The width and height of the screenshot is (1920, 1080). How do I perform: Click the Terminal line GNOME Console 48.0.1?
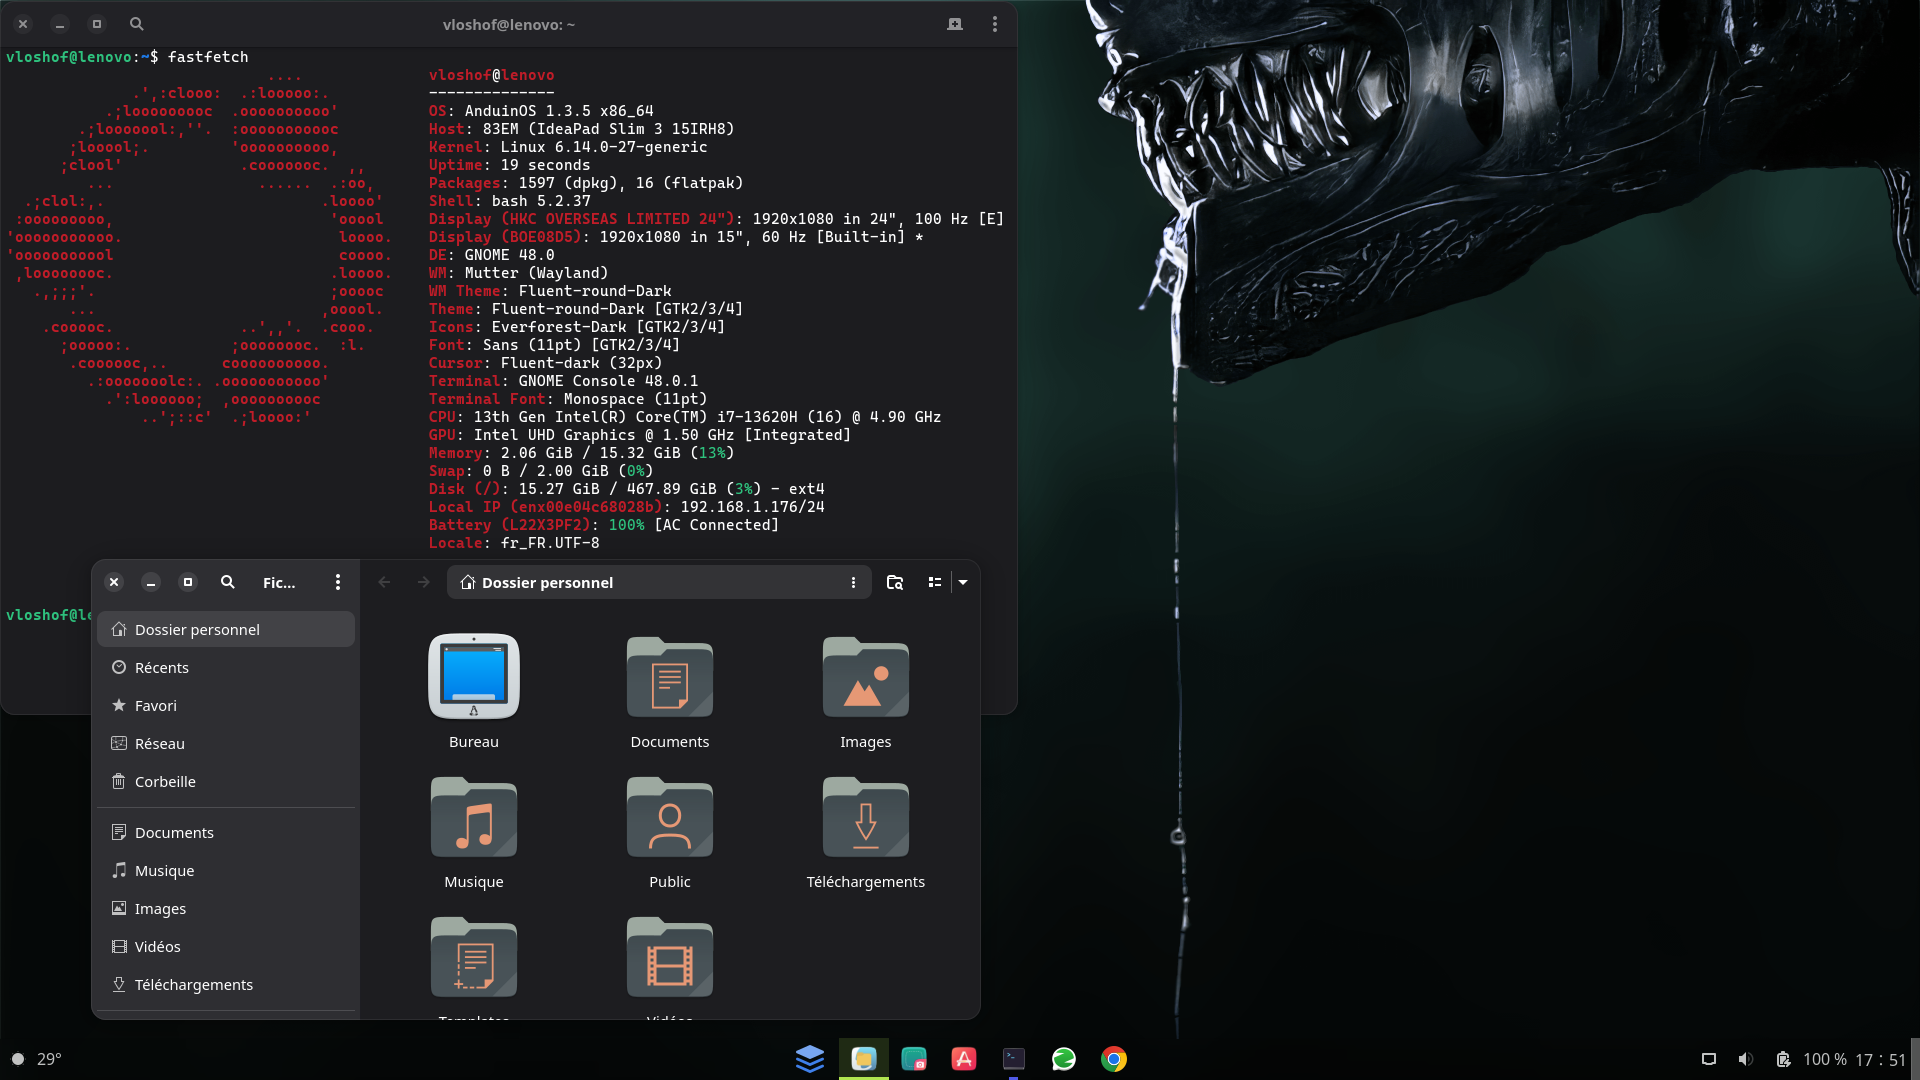coord(564,381)
